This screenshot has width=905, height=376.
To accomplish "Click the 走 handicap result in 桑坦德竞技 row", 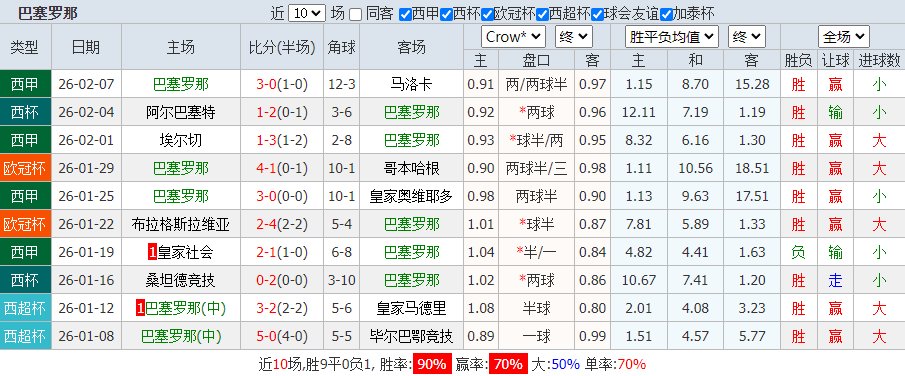I will click(835, 280).
